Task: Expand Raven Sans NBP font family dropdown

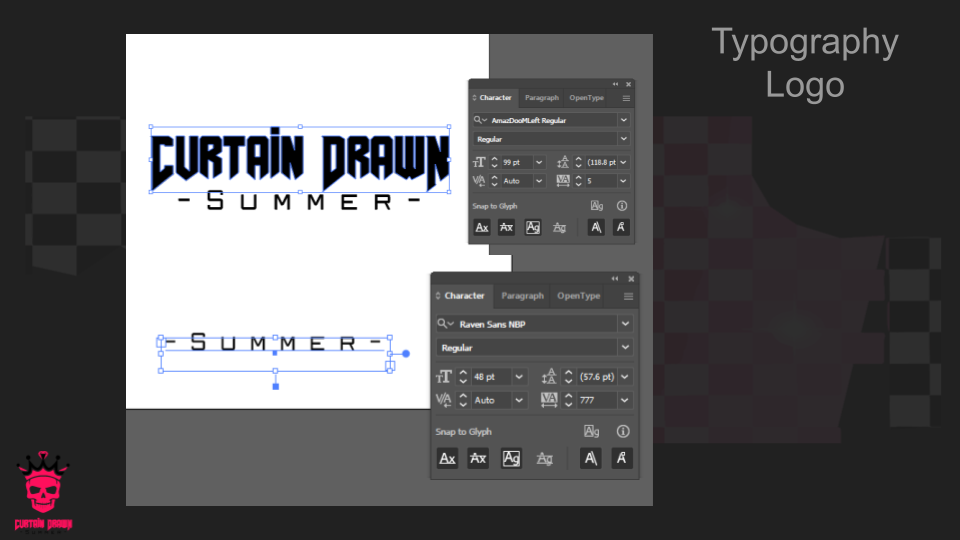Action: 625,323
